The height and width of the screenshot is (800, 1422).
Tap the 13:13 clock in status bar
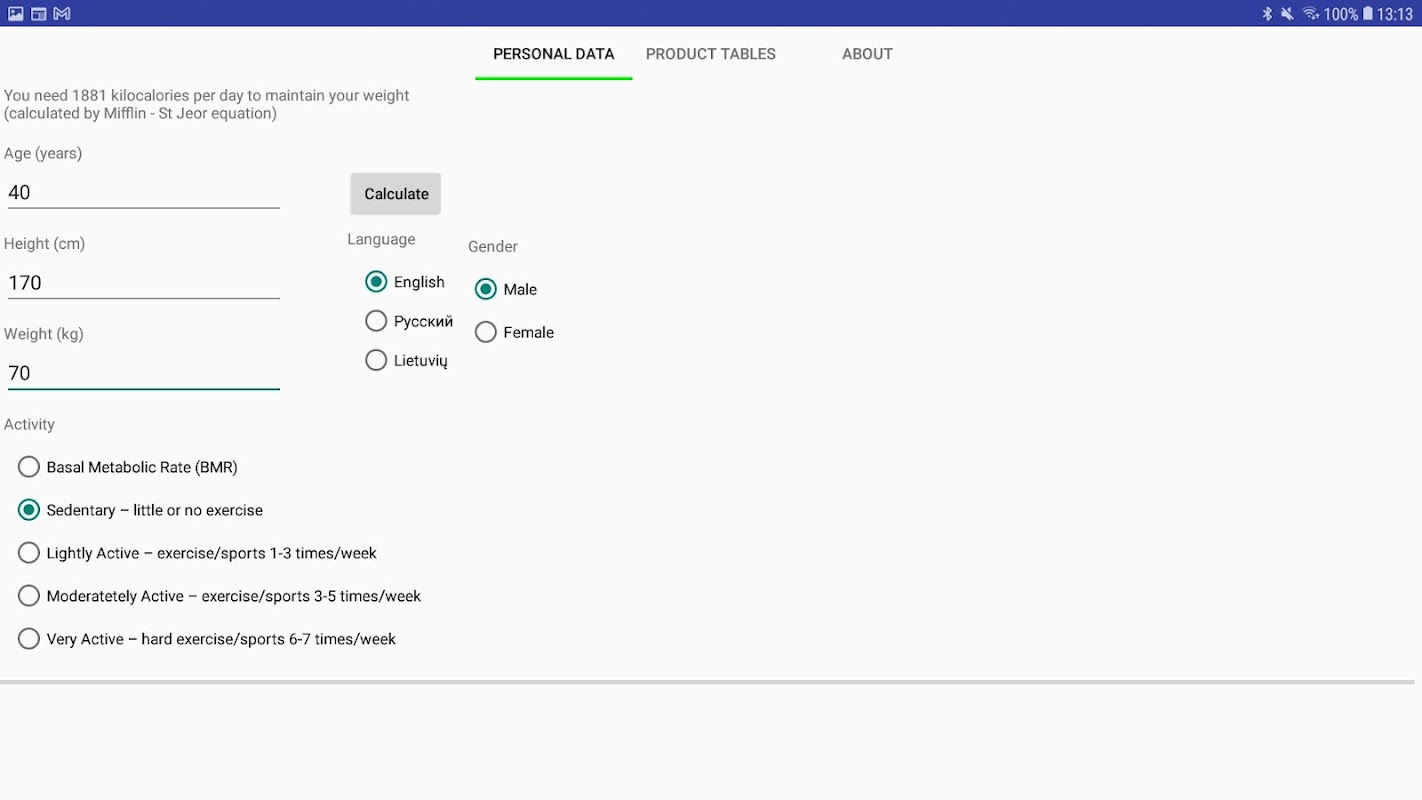coord(1395,14)
